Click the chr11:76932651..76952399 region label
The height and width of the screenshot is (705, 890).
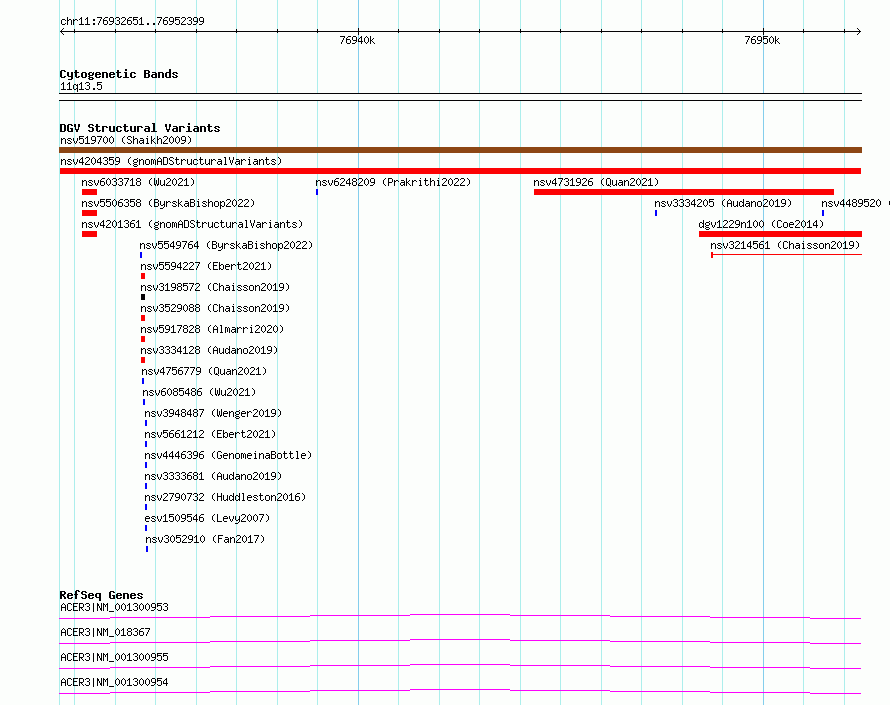pyautogui.click(x=132, y=21)
